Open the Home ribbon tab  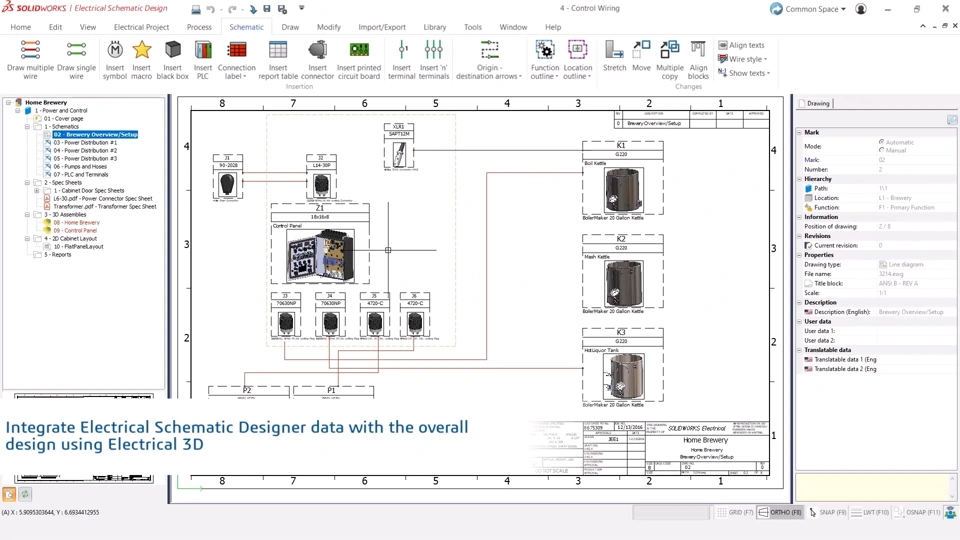[x=20, y=27]
